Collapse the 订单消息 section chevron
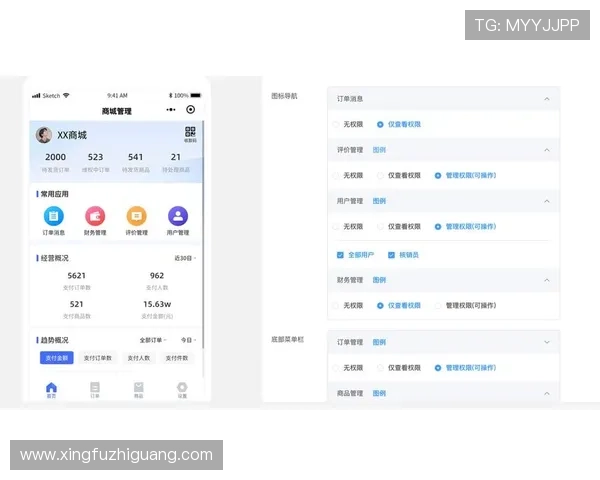The height and width of the screenshot is (480, 600). tap(547, 99)
